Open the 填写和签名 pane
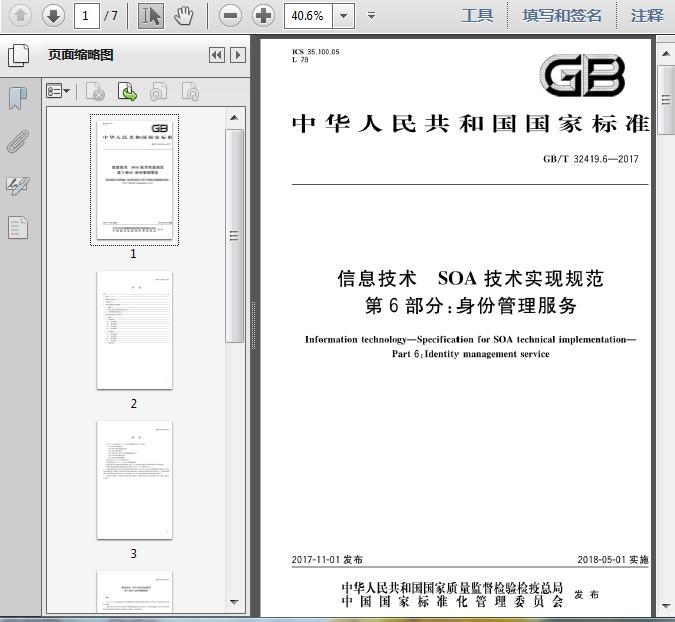The height and width of the screenshot is (622, 675). (562, 16)
